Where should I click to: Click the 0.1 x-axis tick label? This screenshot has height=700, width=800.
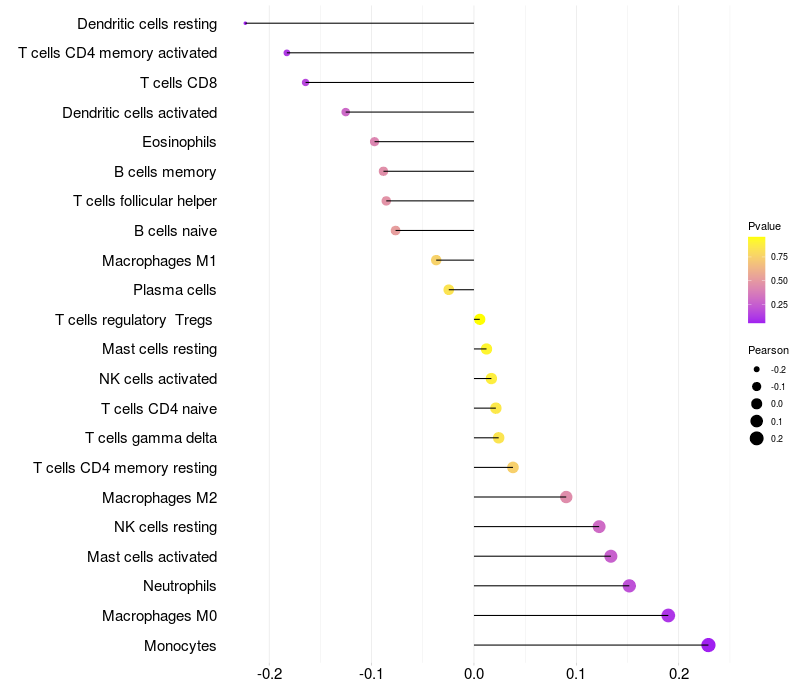click(x=576, y=674)
